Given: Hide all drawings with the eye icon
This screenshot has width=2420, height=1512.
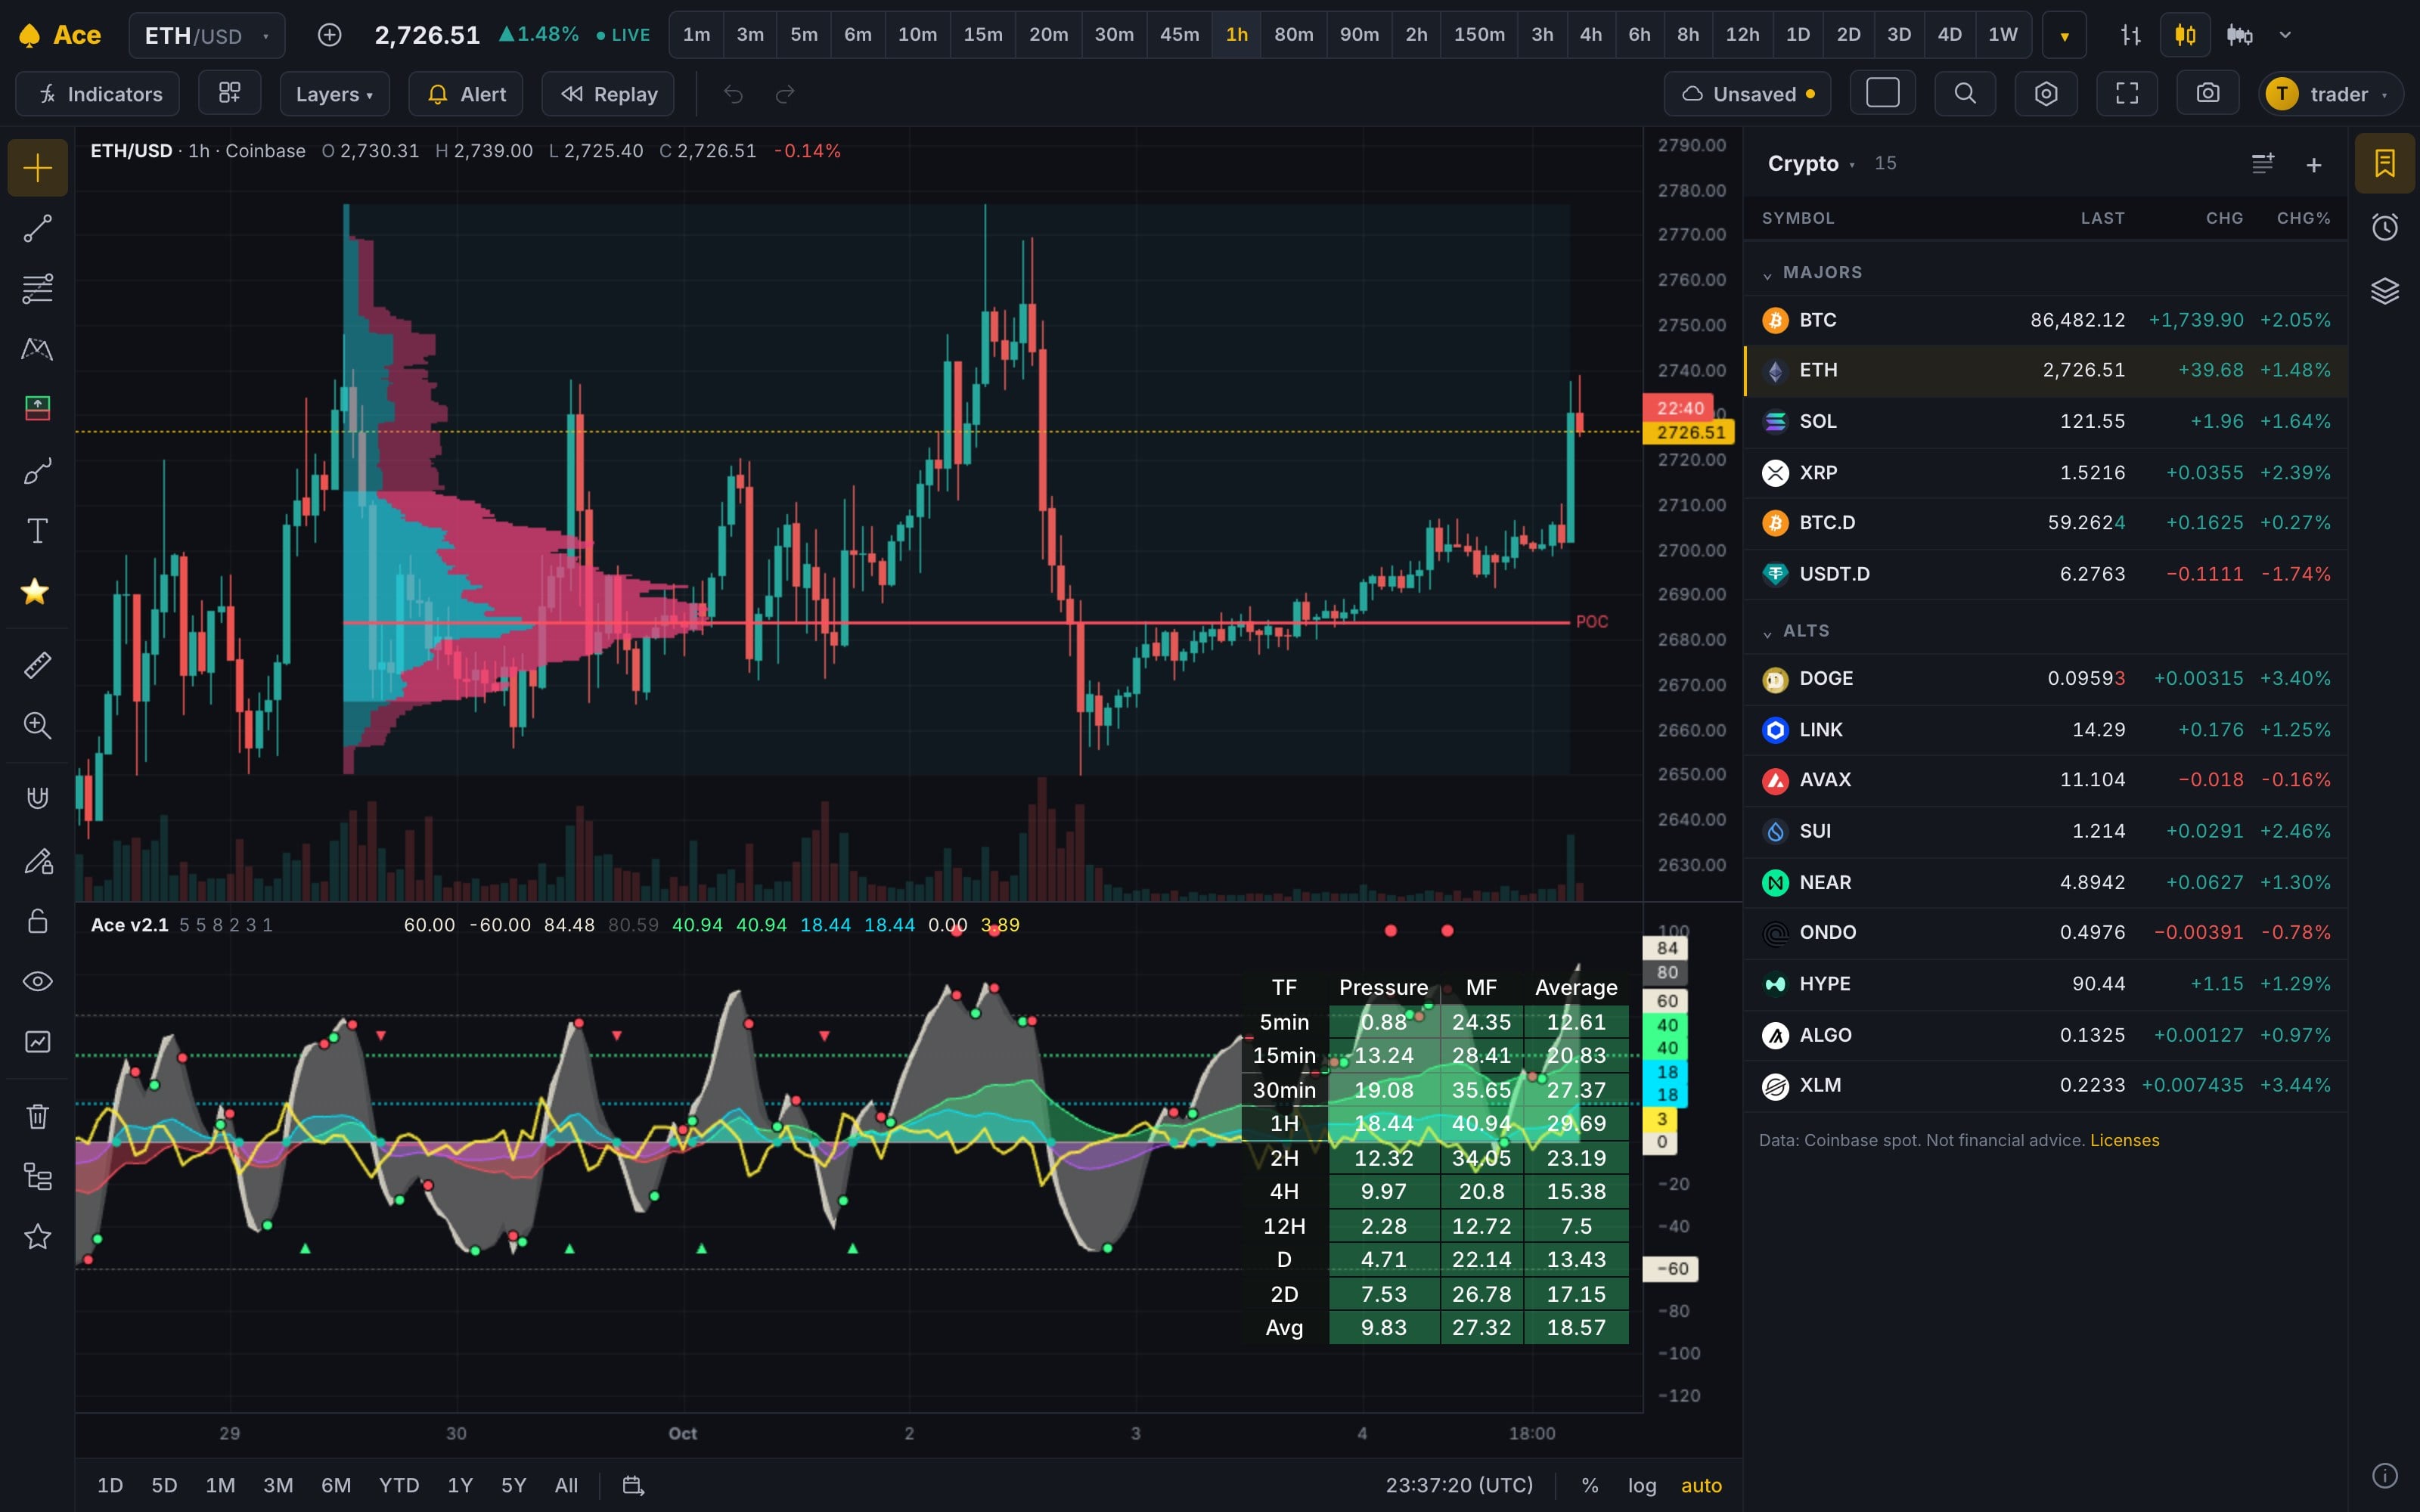Looking at the screenshot, I should [x=37, y=981].
